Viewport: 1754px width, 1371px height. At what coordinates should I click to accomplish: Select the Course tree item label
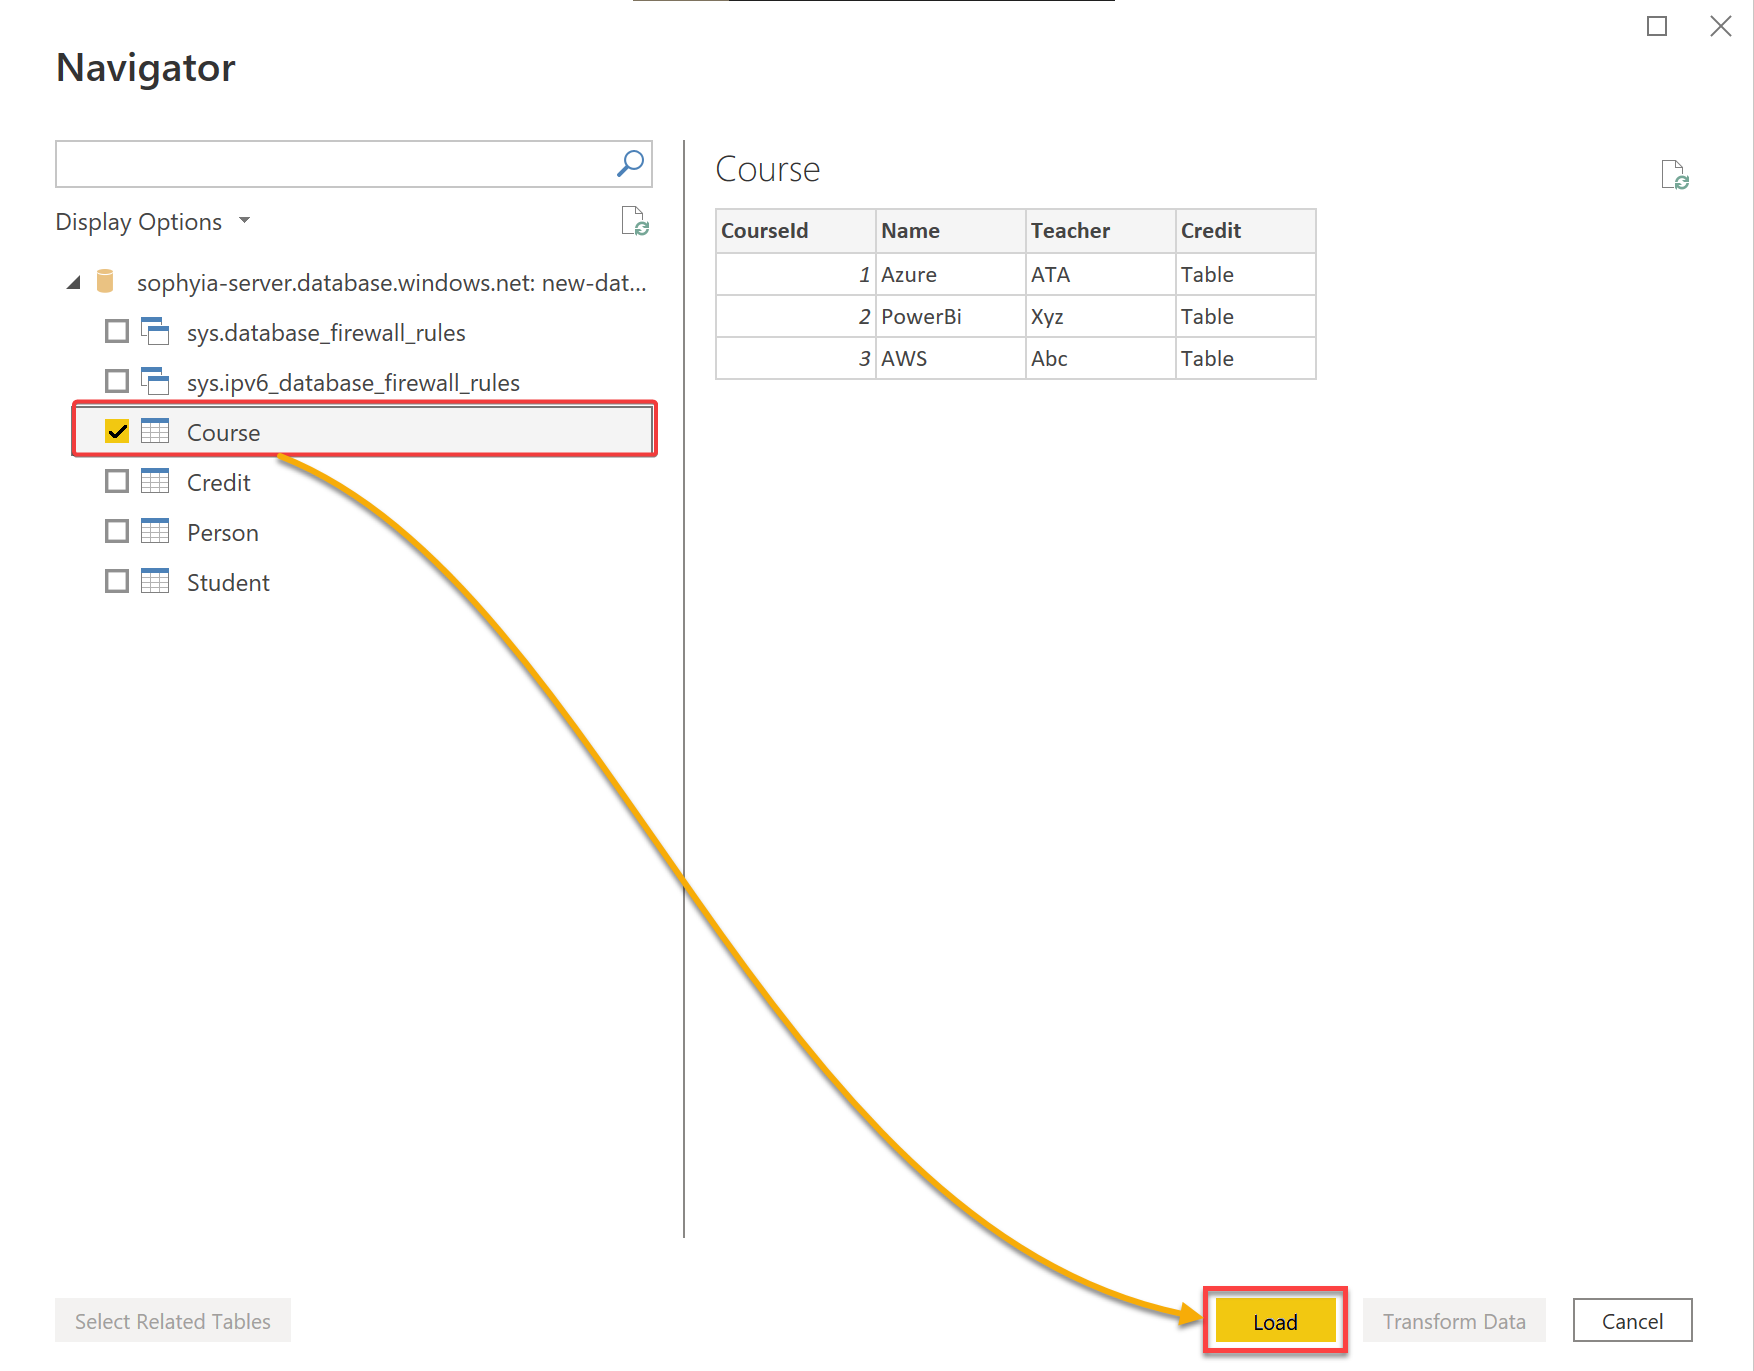[223, 433]
